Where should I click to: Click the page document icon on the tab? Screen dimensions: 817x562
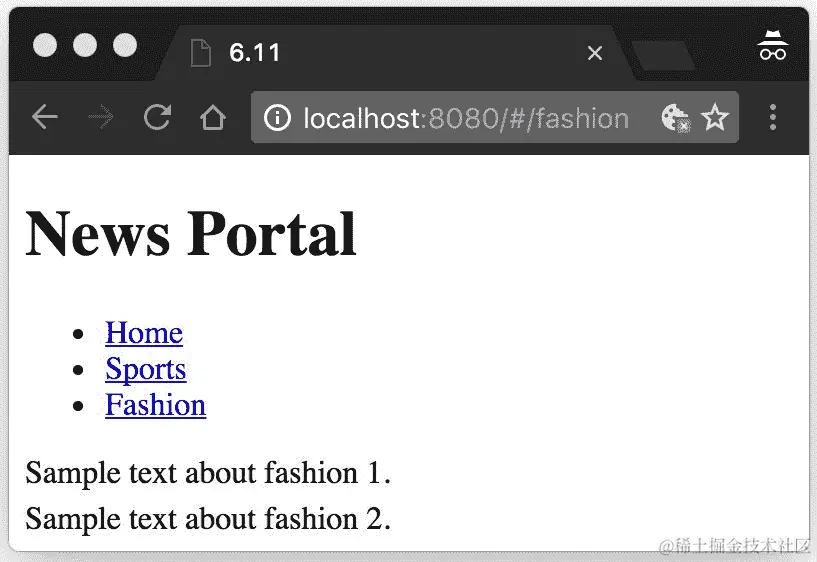pos(201,53)
